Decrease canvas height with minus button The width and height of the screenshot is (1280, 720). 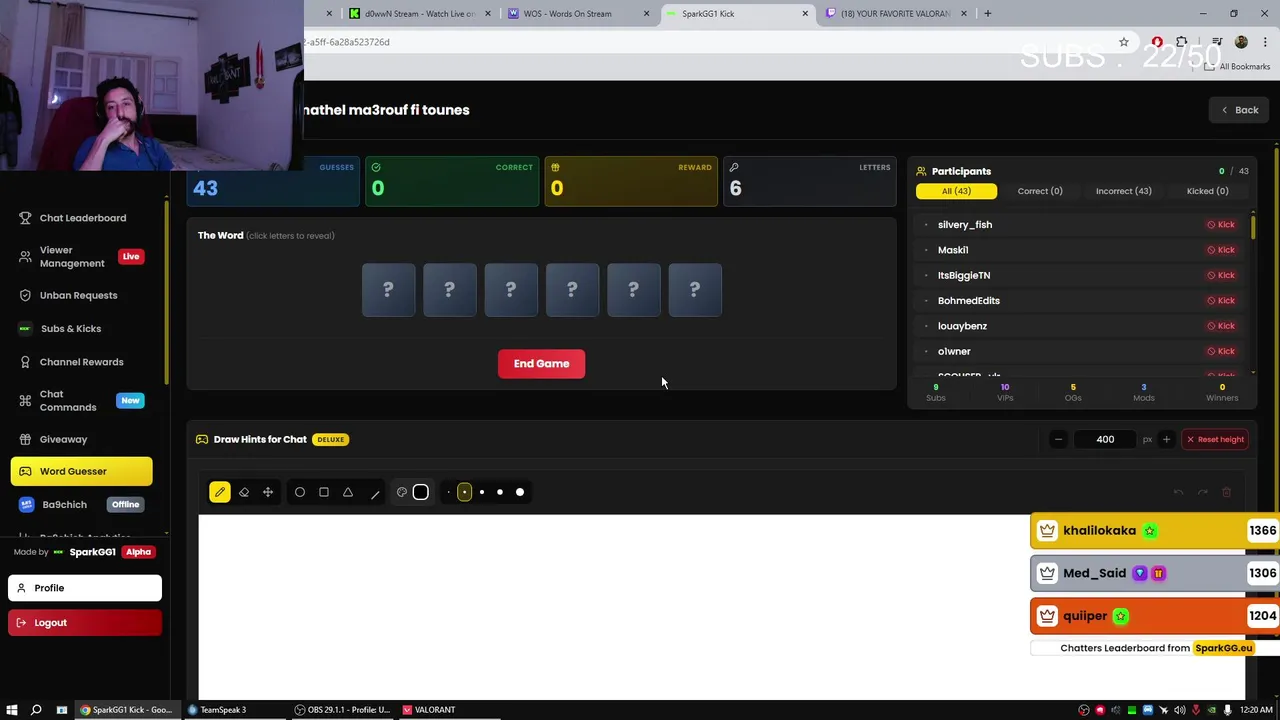pos(1058,439)
